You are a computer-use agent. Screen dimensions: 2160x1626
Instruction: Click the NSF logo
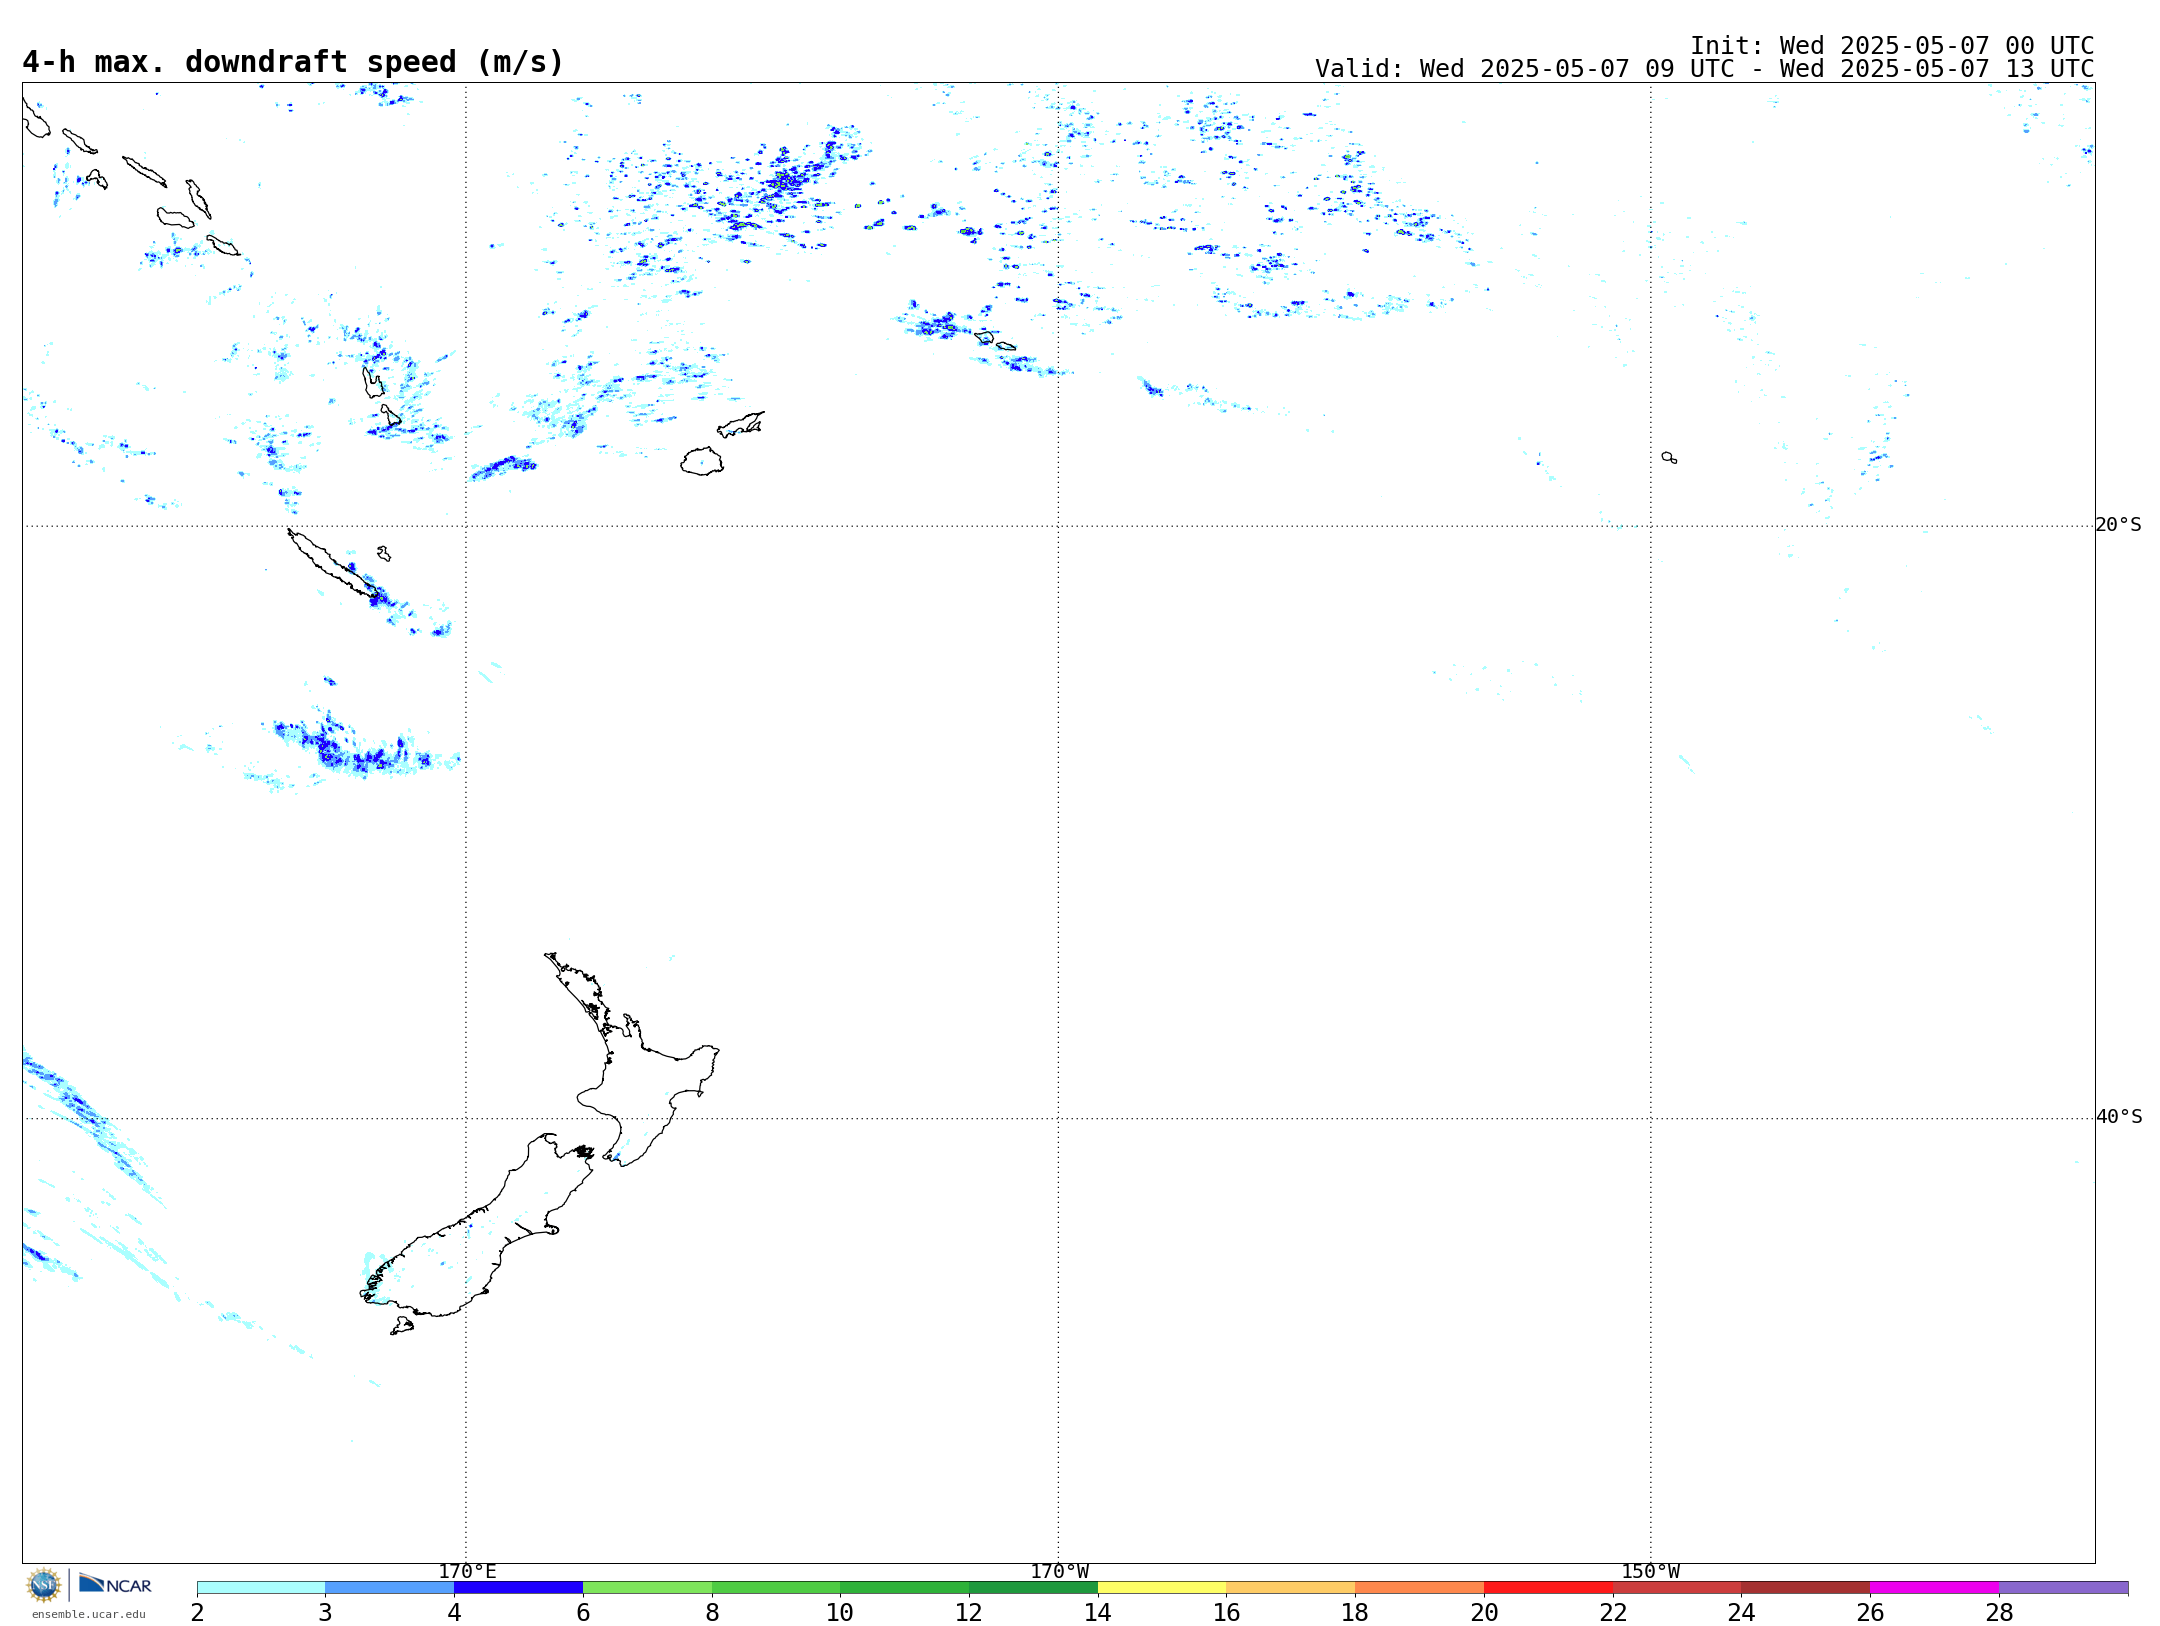44,1585
